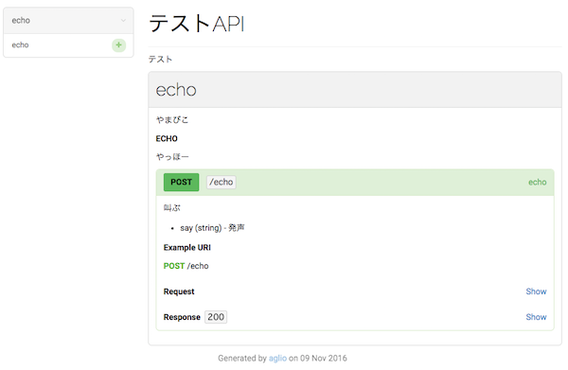Click the Response label

pos(182,317)
